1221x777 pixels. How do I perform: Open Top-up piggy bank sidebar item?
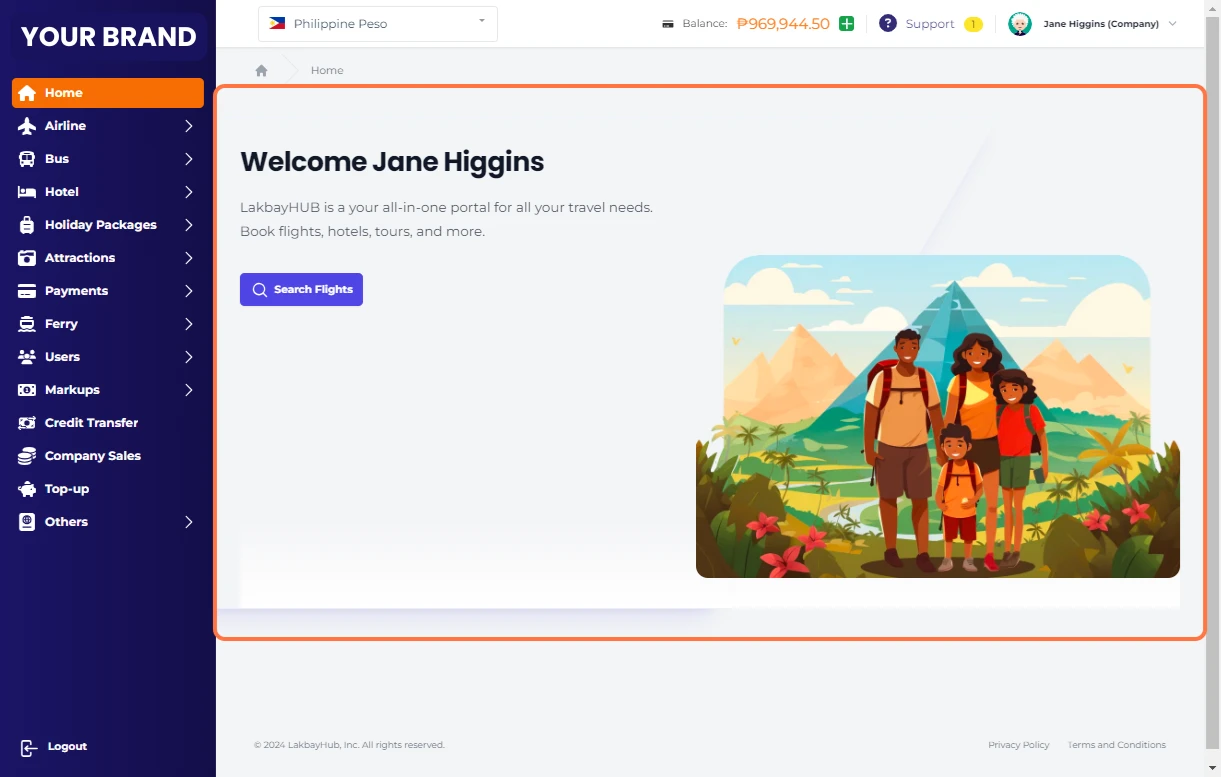[x=67, y=489]
